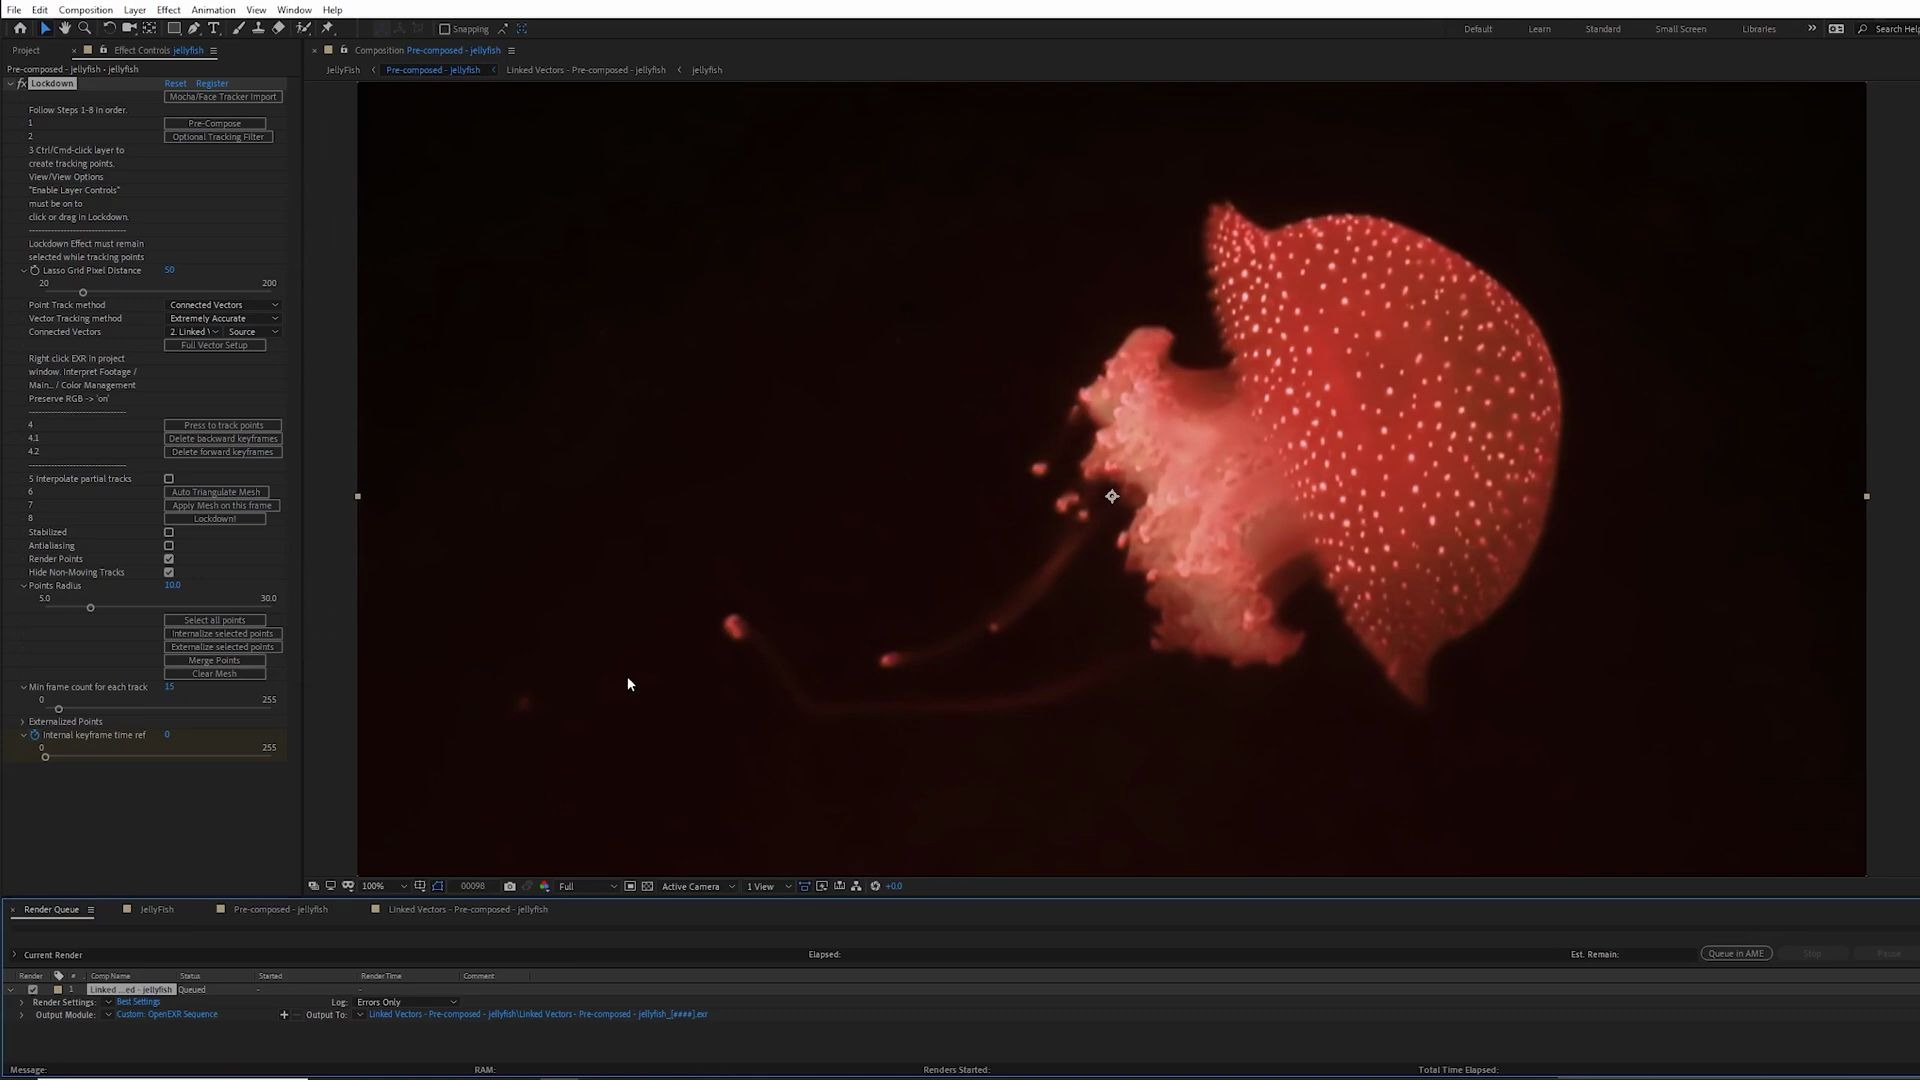1920x1080 pixels.
Task: Select the Pen tool
Action: [194, 28]
